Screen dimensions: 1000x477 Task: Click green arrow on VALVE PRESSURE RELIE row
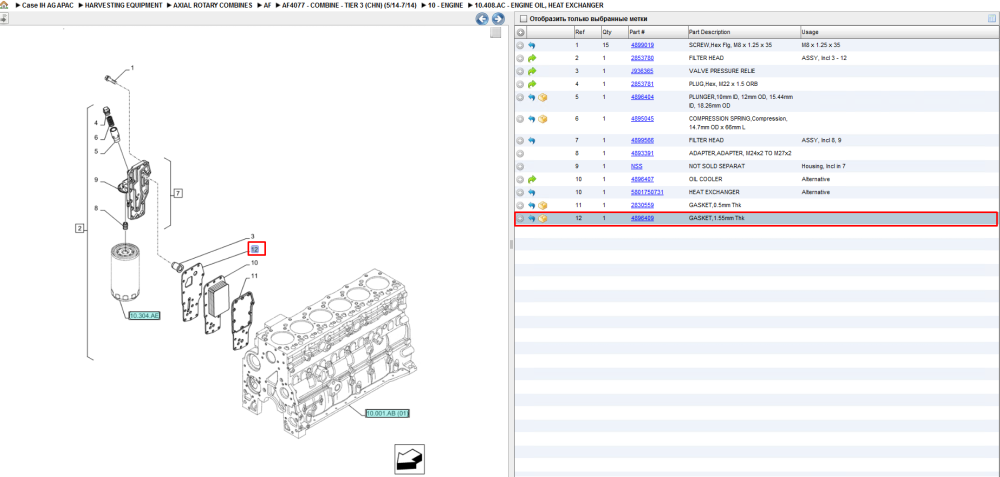pos(531,71)
